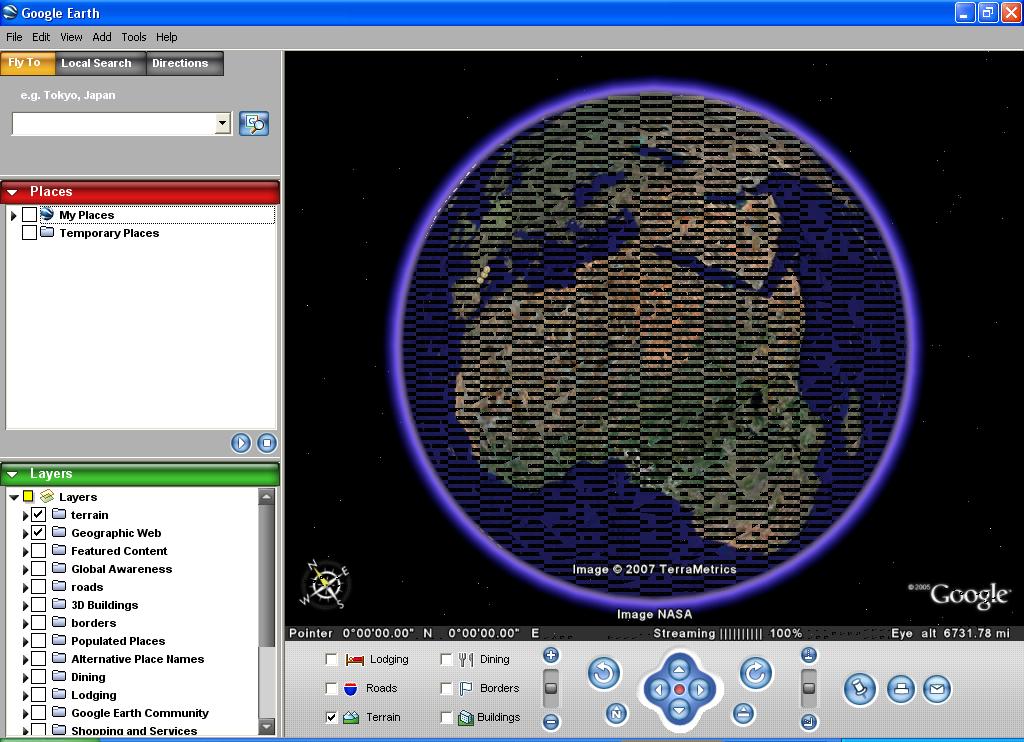Print the current view
Screen dimensions: 1024x742
pos(901,689)
